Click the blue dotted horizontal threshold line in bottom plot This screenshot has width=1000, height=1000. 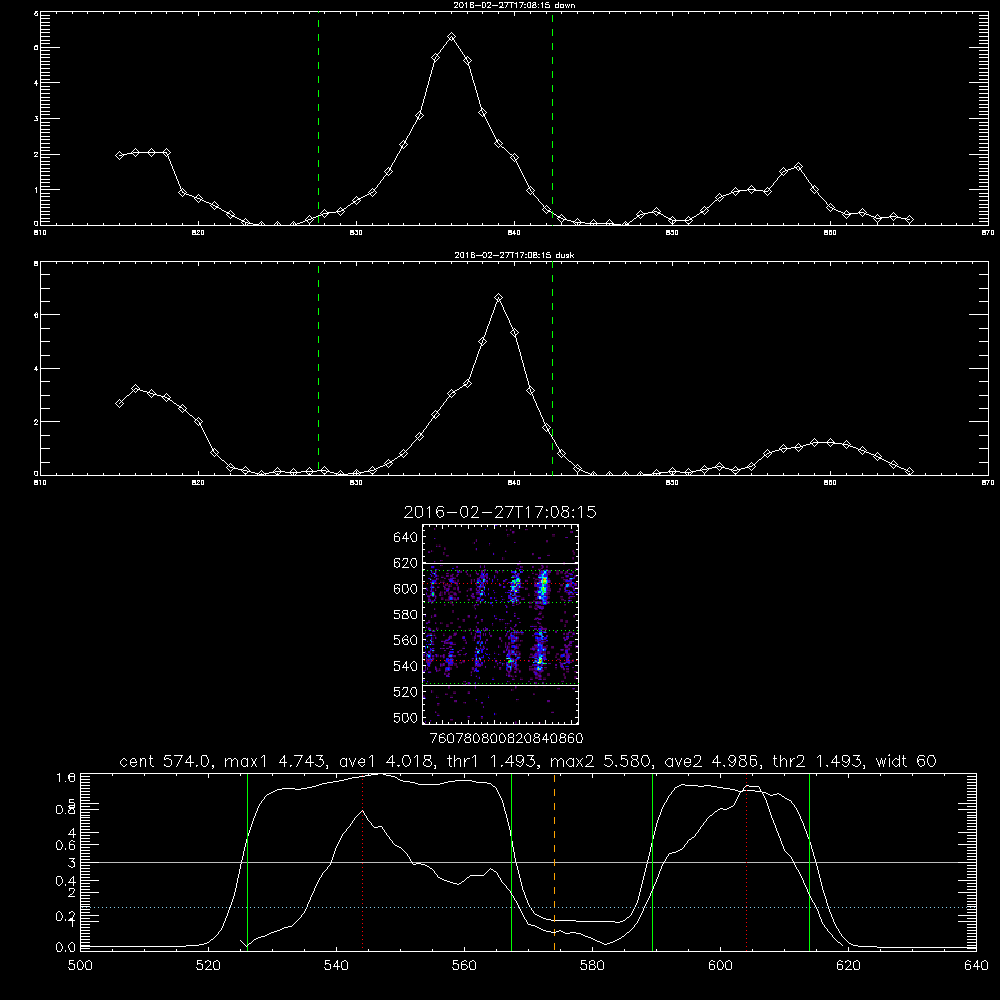click(528, 907)
